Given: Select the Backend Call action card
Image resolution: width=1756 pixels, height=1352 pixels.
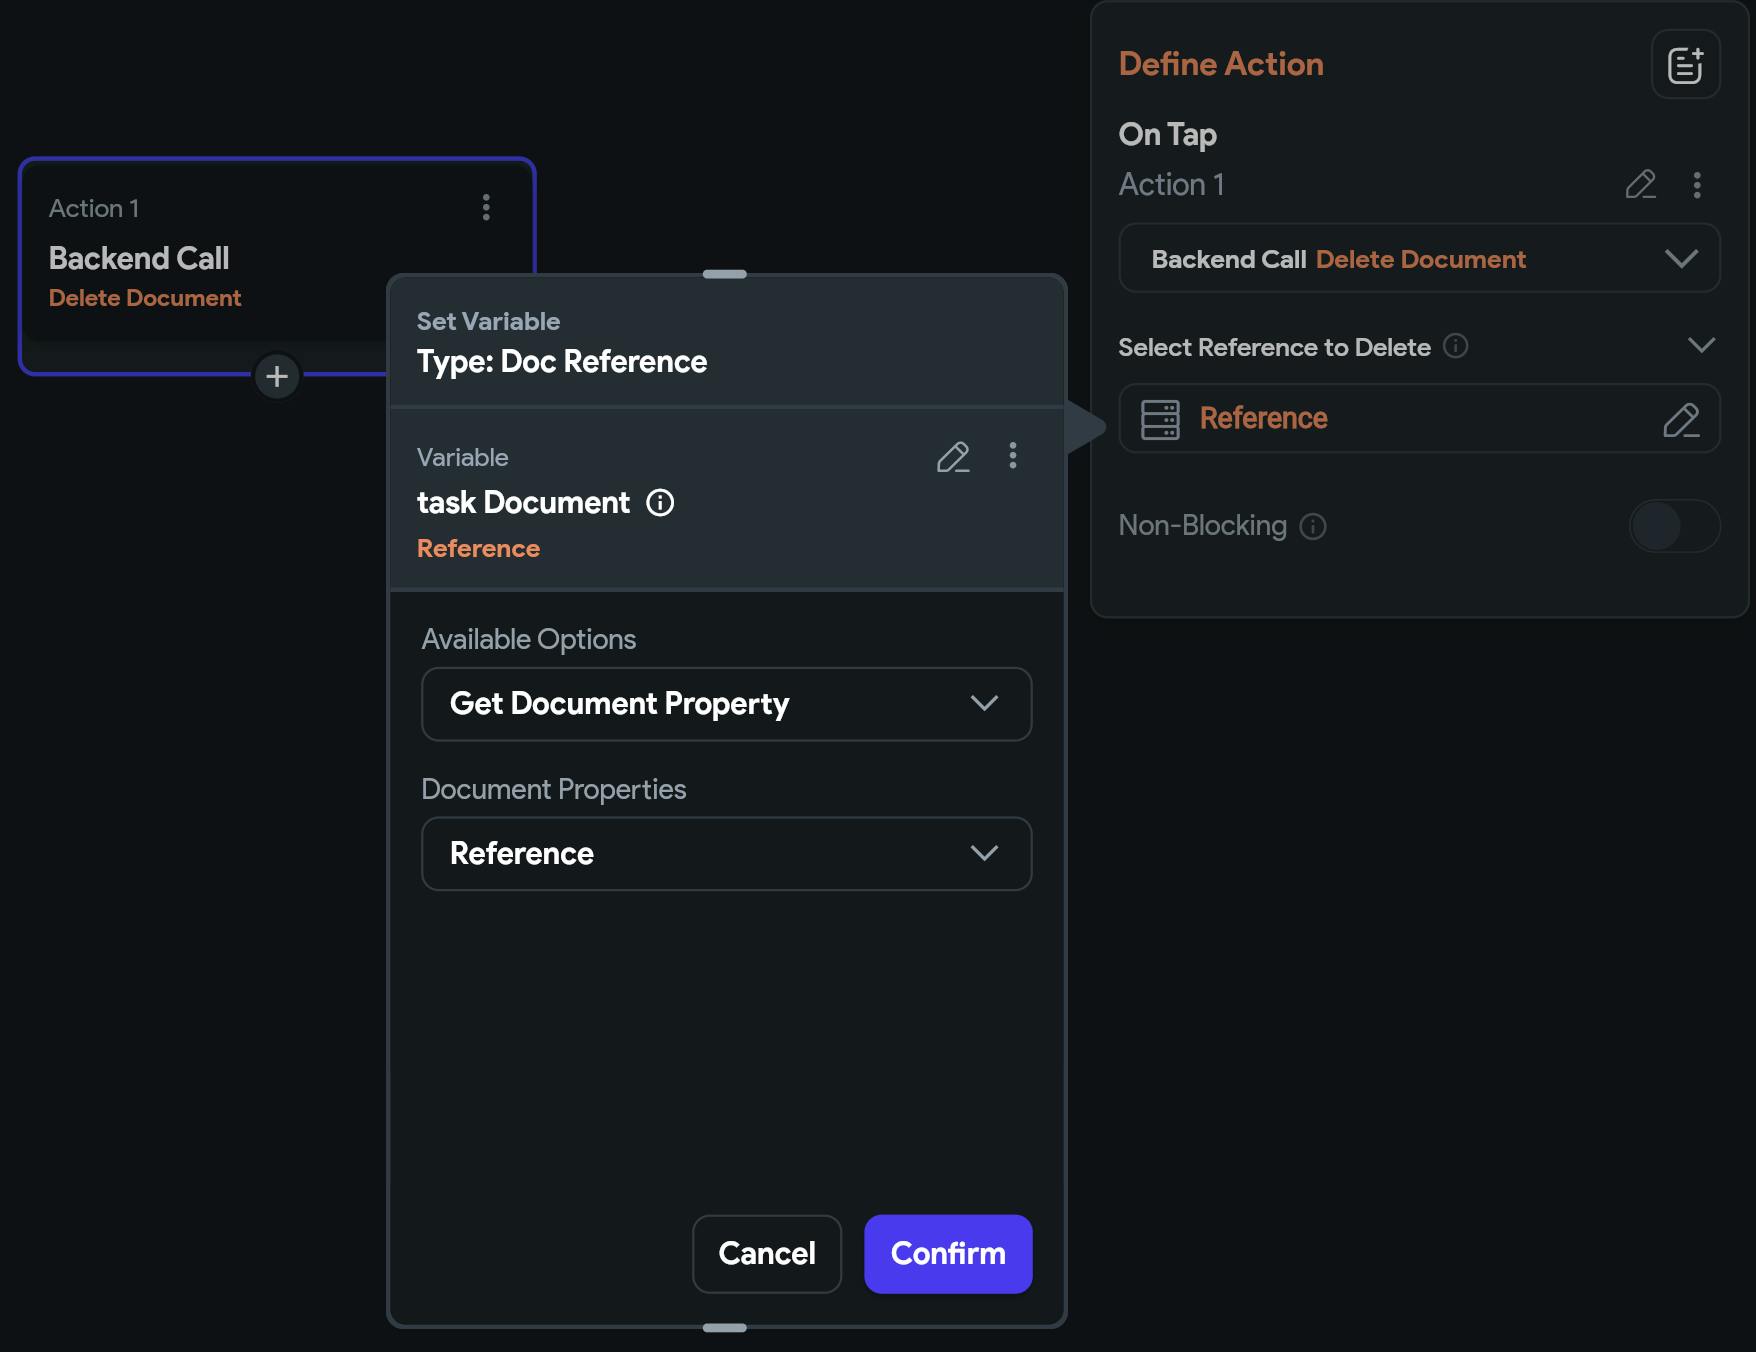Looking at the screenshot, I should pyautogui.click(x=200, y=260).
